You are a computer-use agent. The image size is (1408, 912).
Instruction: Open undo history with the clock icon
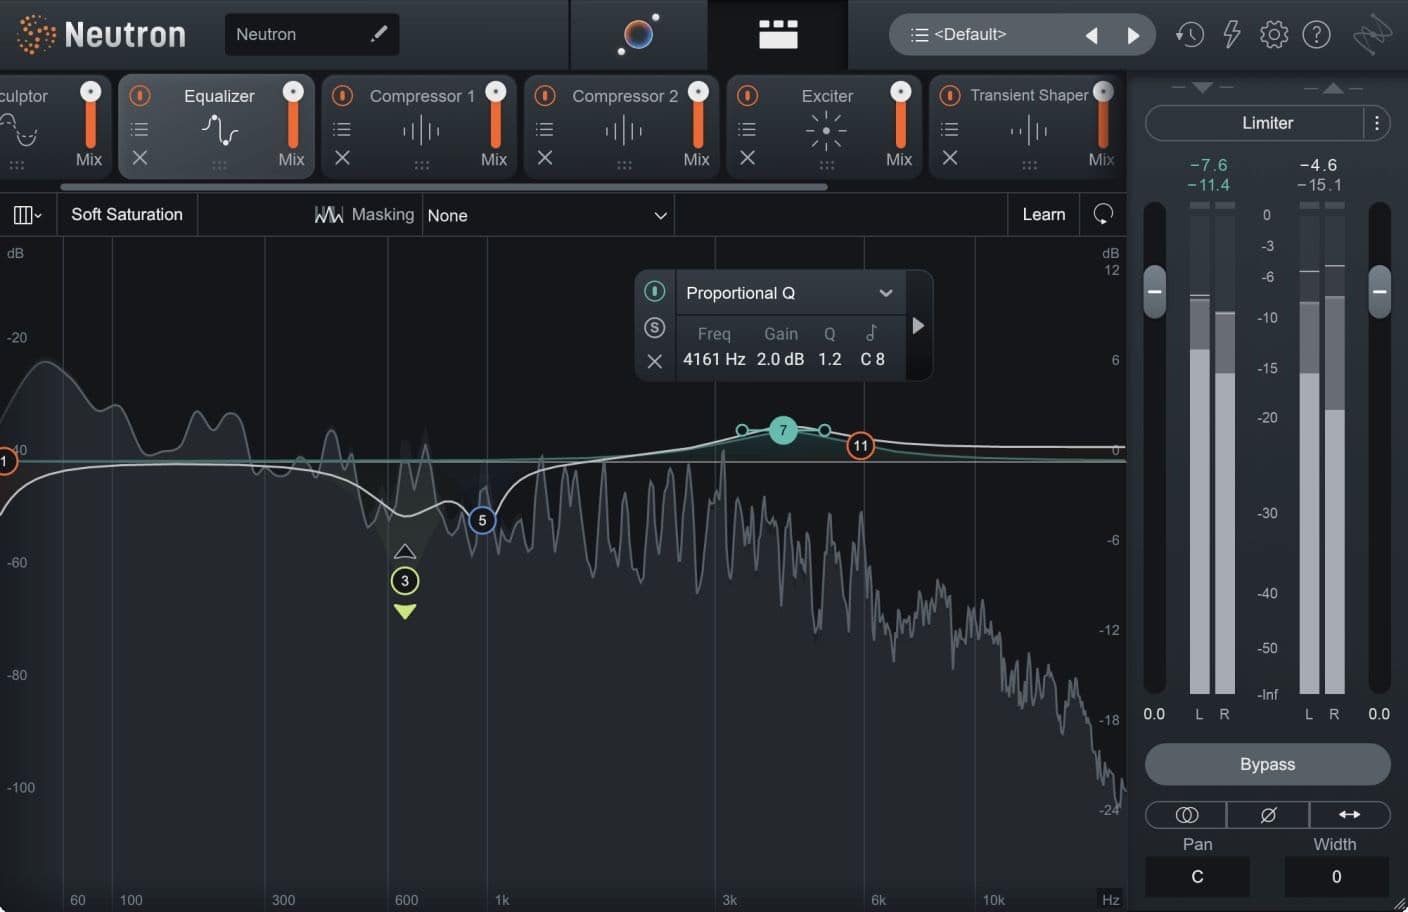[x=1189, y=34]
